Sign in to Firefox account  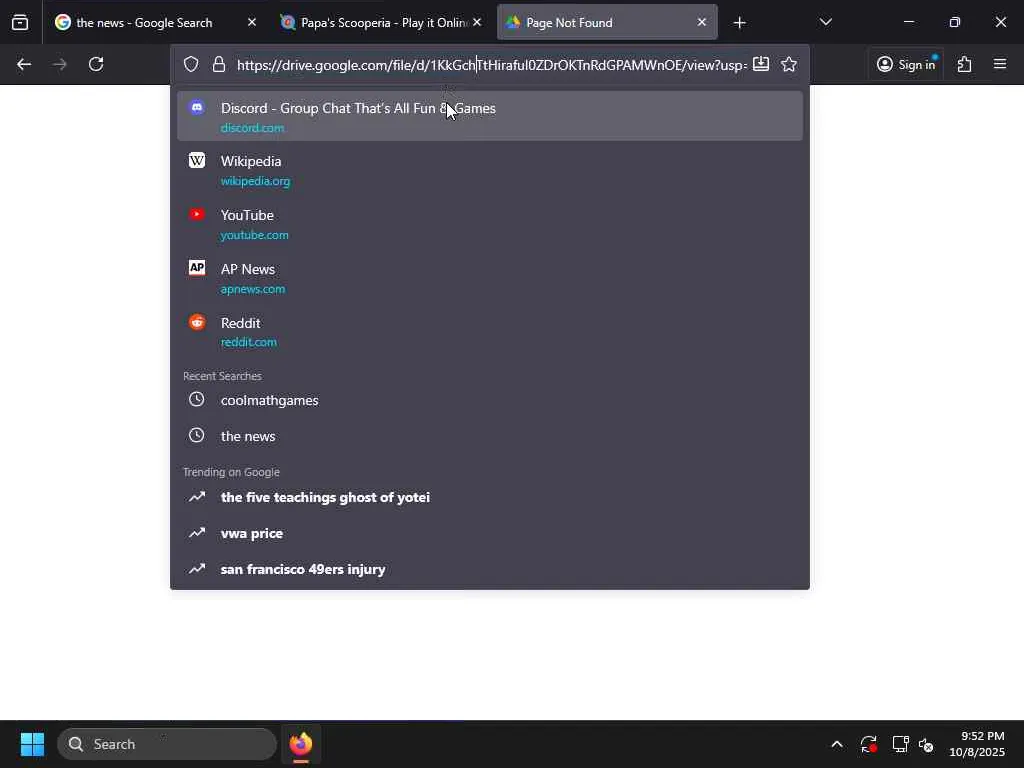pos(906,64)
